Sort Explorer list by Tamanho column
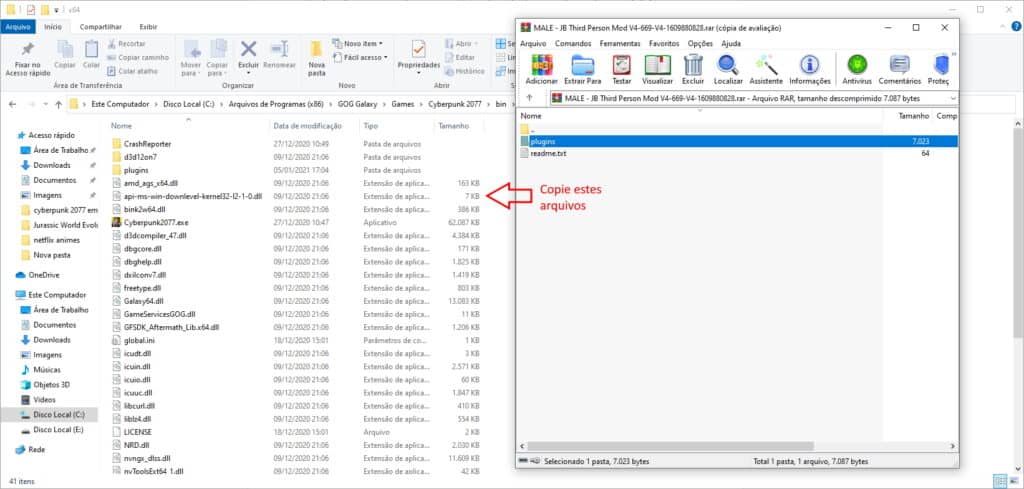Viewport: 1024px width, 489px height. [453, 125]
